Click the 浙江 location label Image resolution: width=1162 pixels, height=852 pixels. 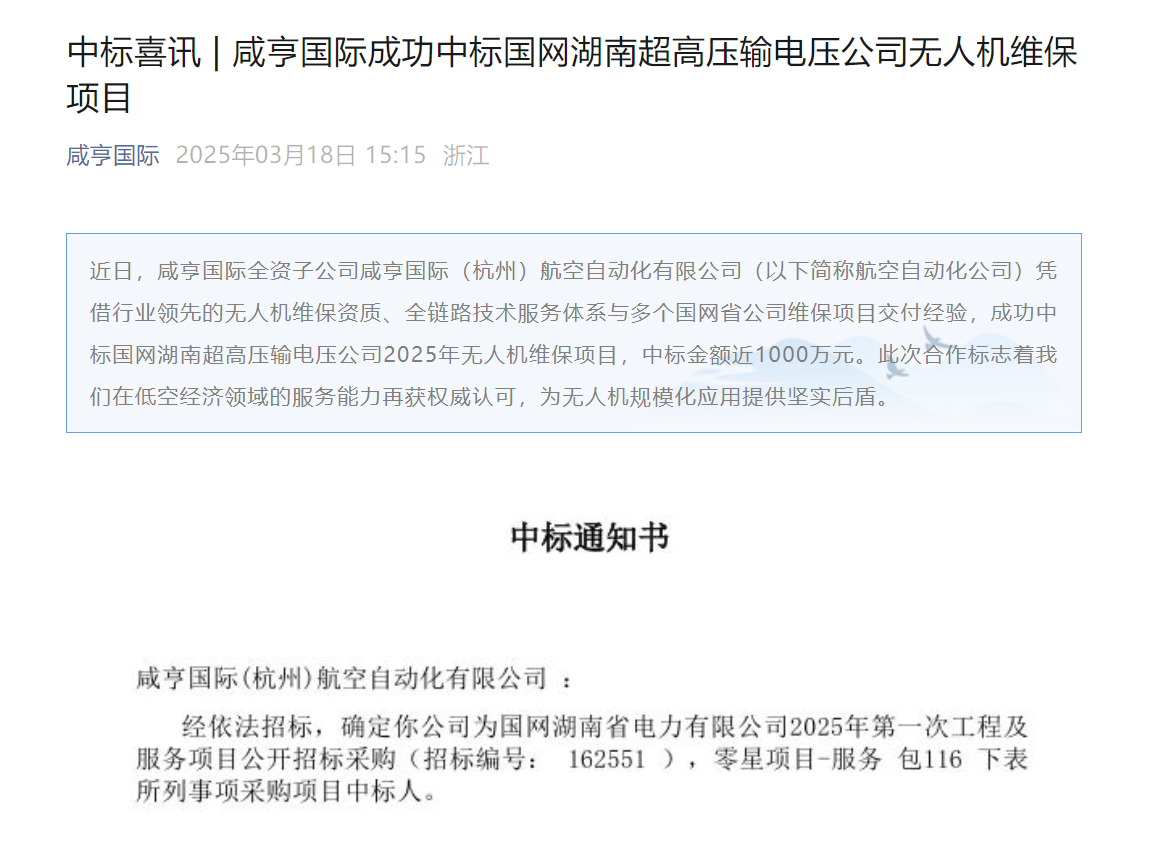pos(466,156)
